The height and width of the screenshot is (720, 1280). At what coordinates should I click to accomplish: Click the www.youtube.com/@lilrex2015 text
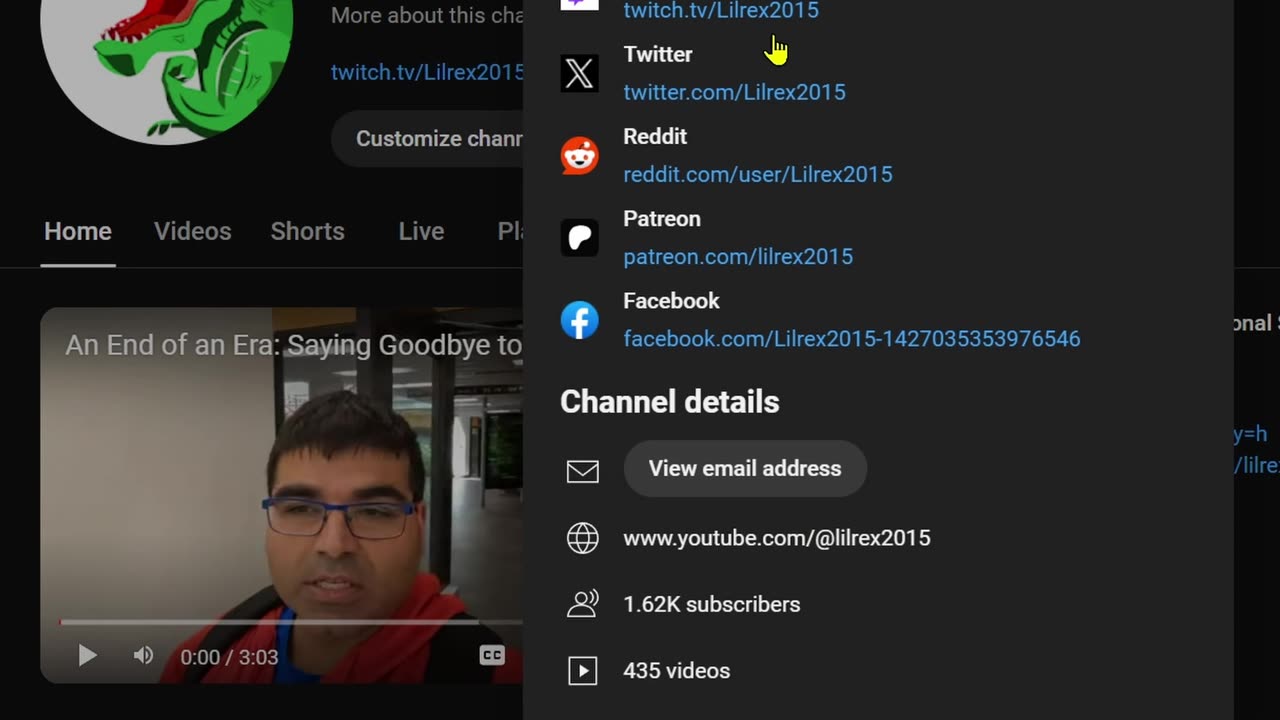point(777,538)
